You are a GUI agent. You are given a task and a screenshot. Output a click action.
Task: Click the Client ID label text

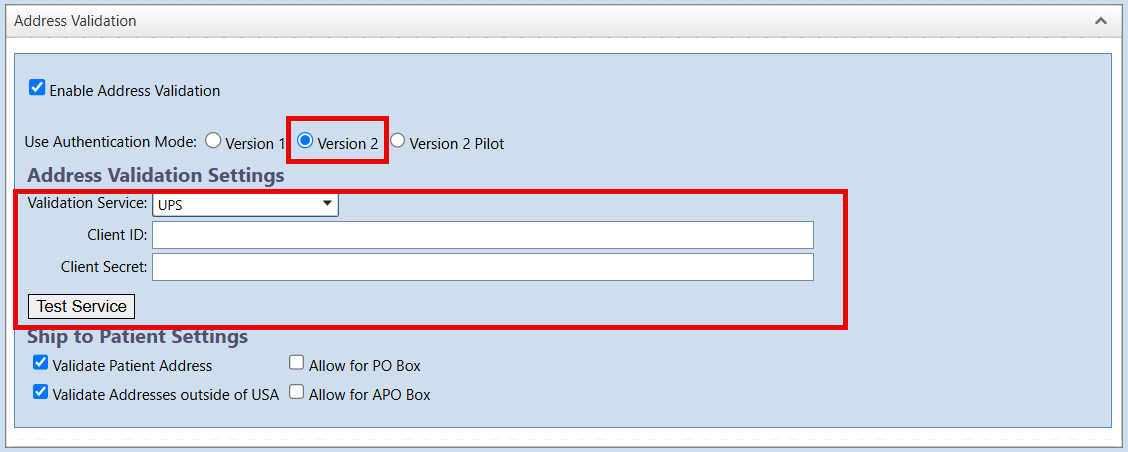point(115,235)
